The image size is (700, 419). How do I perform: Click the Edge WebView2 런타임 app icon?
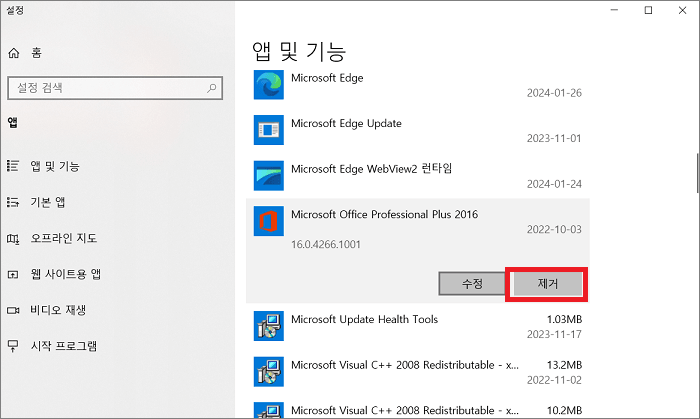269,175
